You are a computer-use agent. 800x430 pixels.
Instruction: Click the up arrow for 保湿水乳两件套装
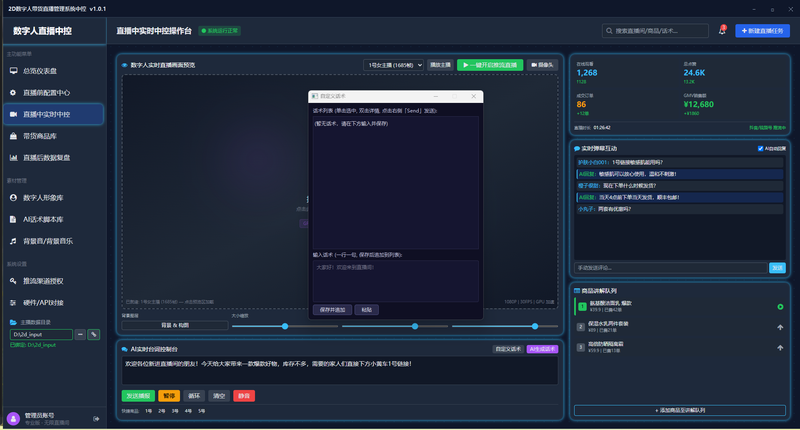pos(780,327)
